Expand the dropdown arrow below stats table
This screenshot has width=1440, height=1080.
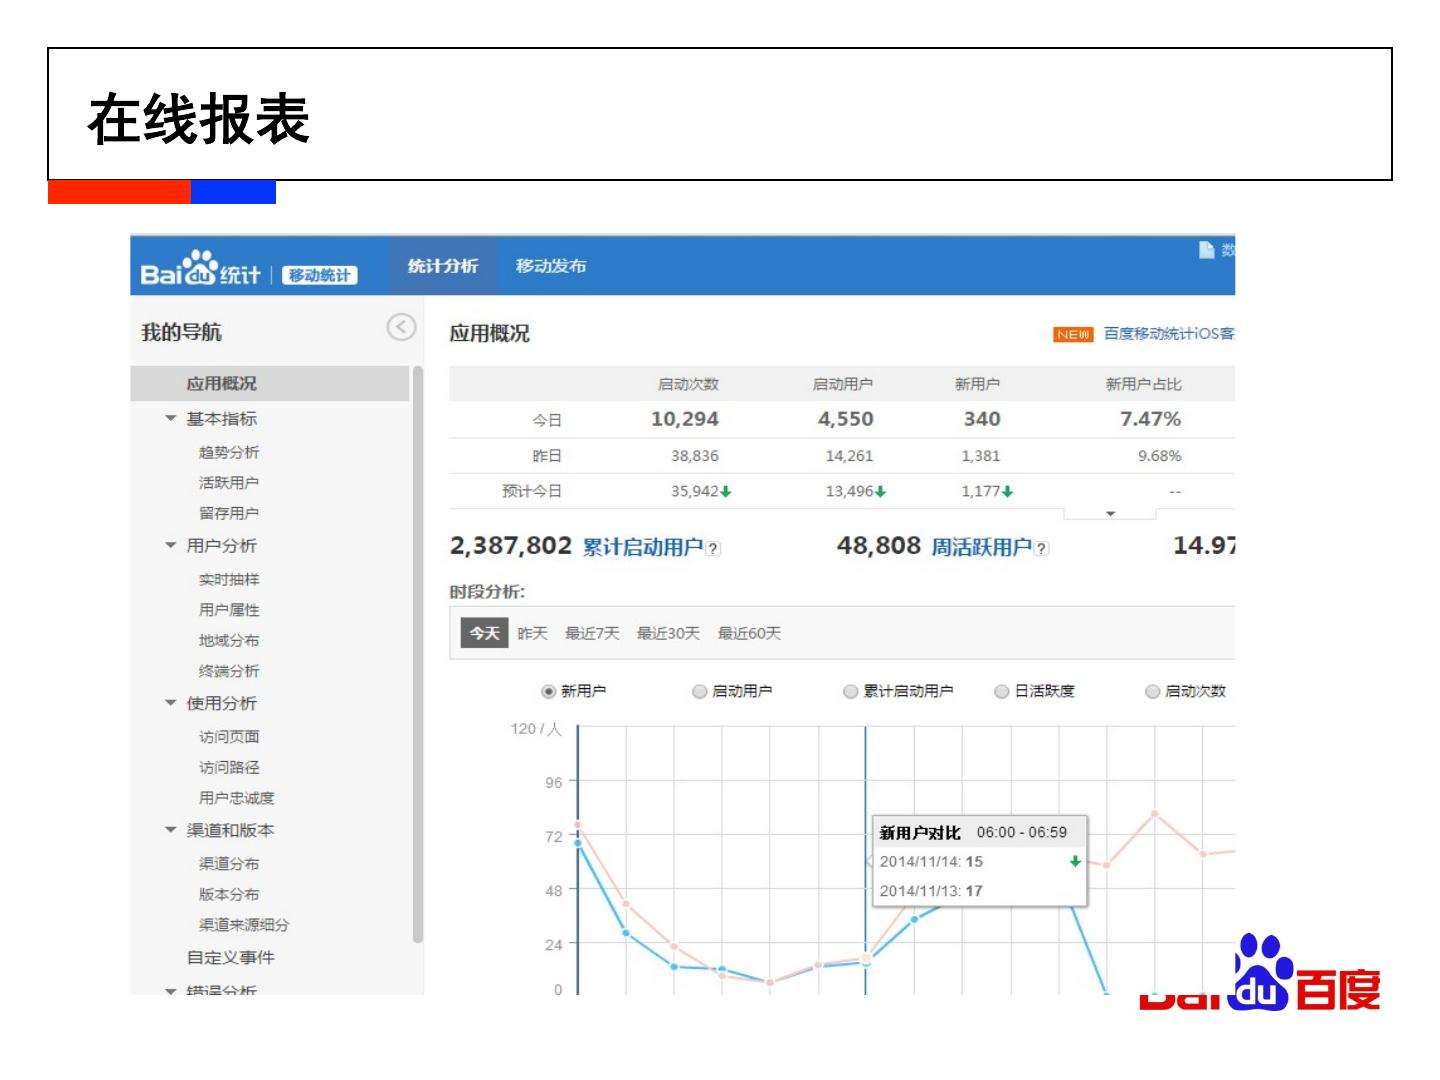tap(1110, 514)
